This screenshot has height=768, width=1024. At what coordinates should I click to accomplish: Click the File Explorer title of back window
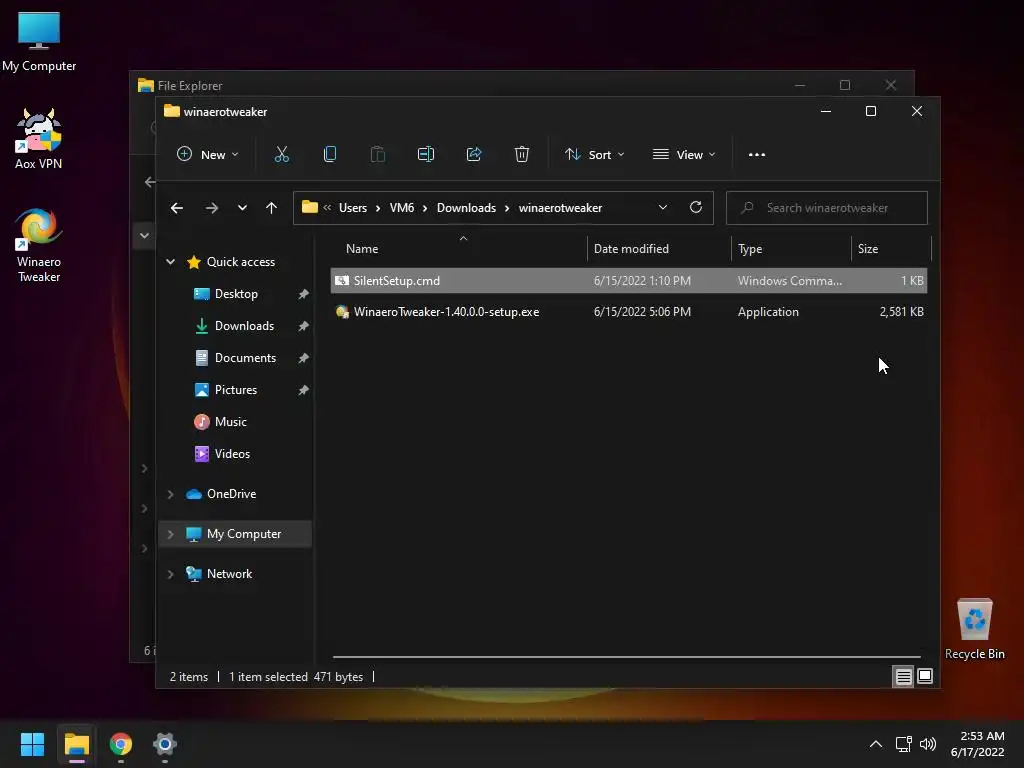[190, 86]
